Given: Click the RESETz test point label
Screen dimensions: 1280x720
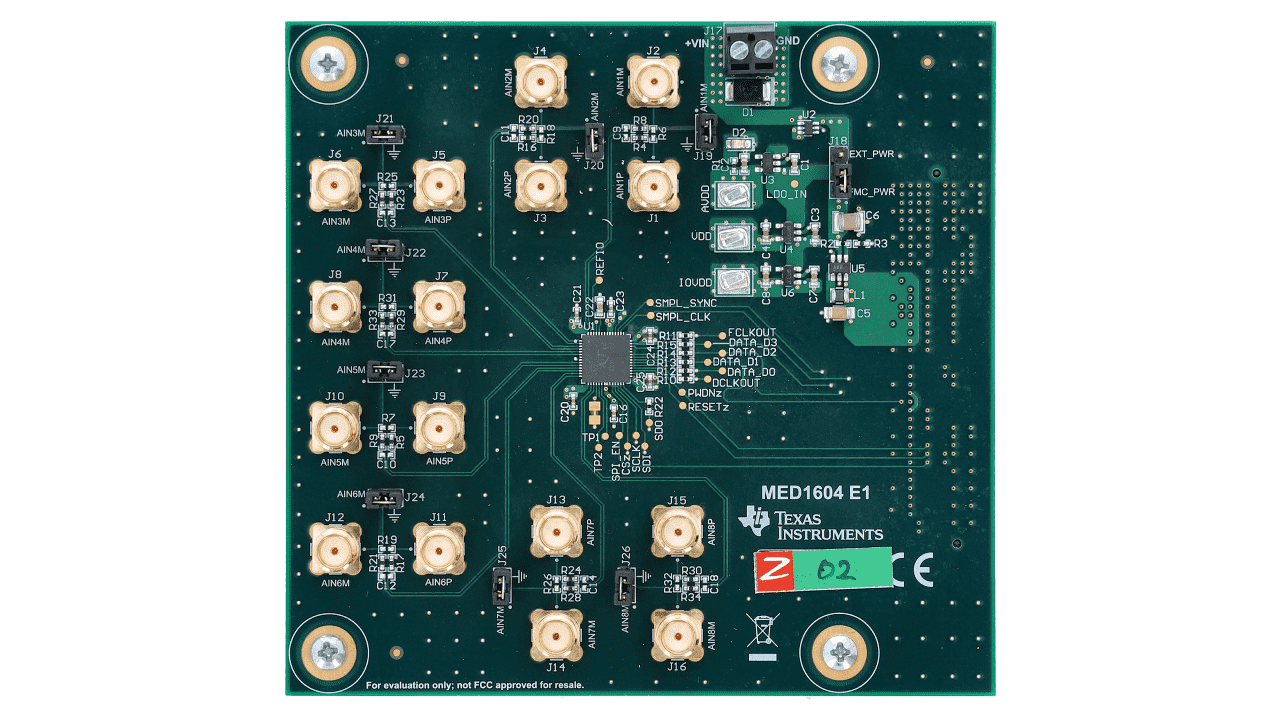Looking at the screenshot, I should (x=709, y=407).
